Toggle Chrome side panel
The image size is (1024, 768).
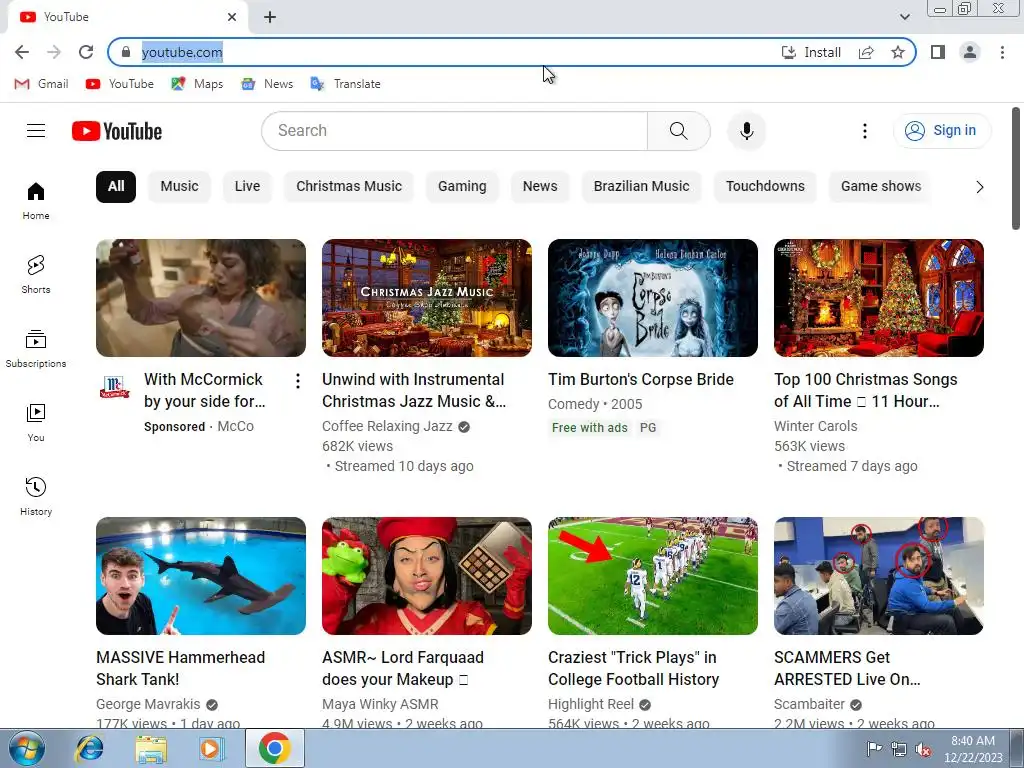click(x=938, y=52)
